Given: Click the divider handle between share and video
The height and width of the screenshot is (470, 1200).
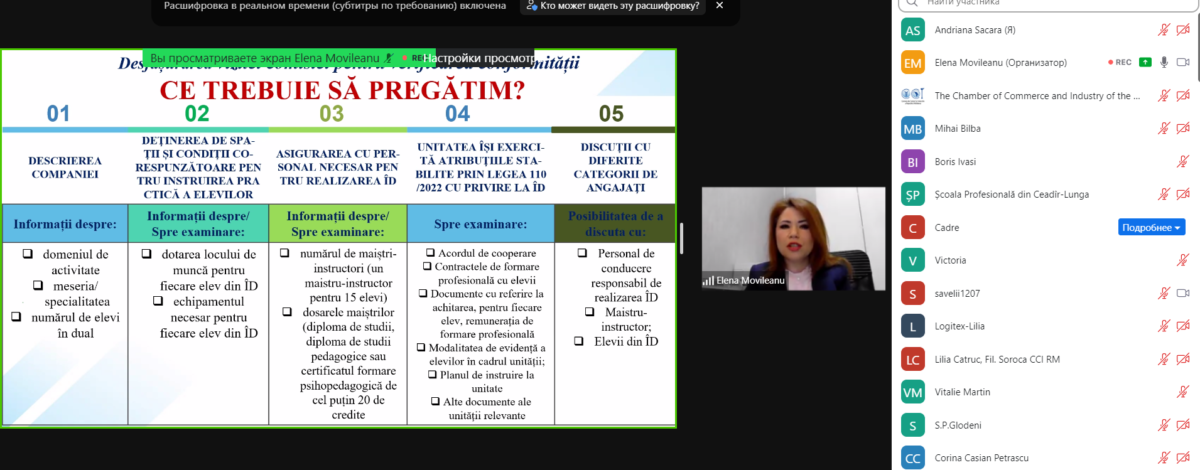Looking at the screenshot, I should point(683,238).
